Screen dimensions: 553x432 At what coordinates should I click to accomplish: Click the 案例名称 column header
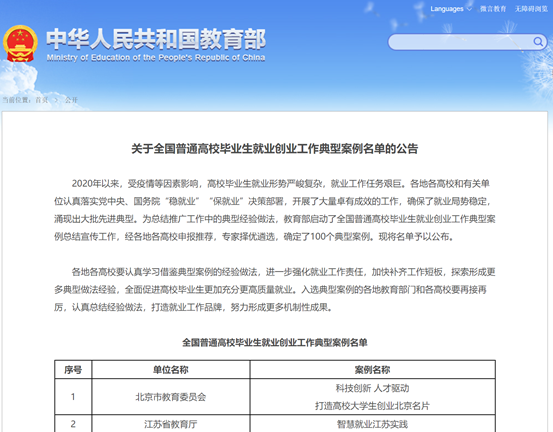coord(372,370)
